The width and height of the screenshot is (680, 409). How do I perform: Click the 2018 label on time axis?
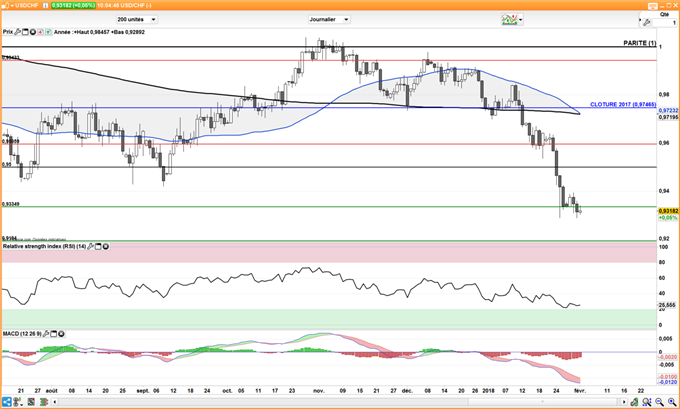[x=488, y=391]
